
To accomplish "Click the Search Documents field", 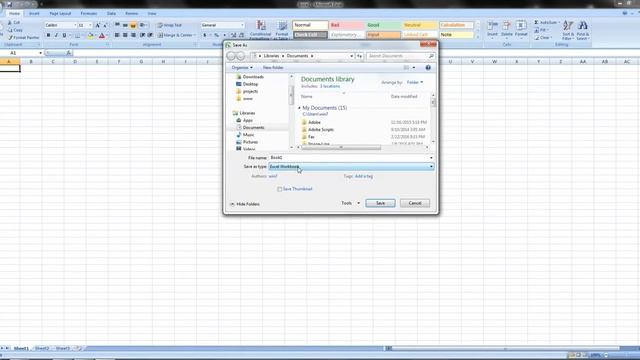I will [x=400, y=56].
